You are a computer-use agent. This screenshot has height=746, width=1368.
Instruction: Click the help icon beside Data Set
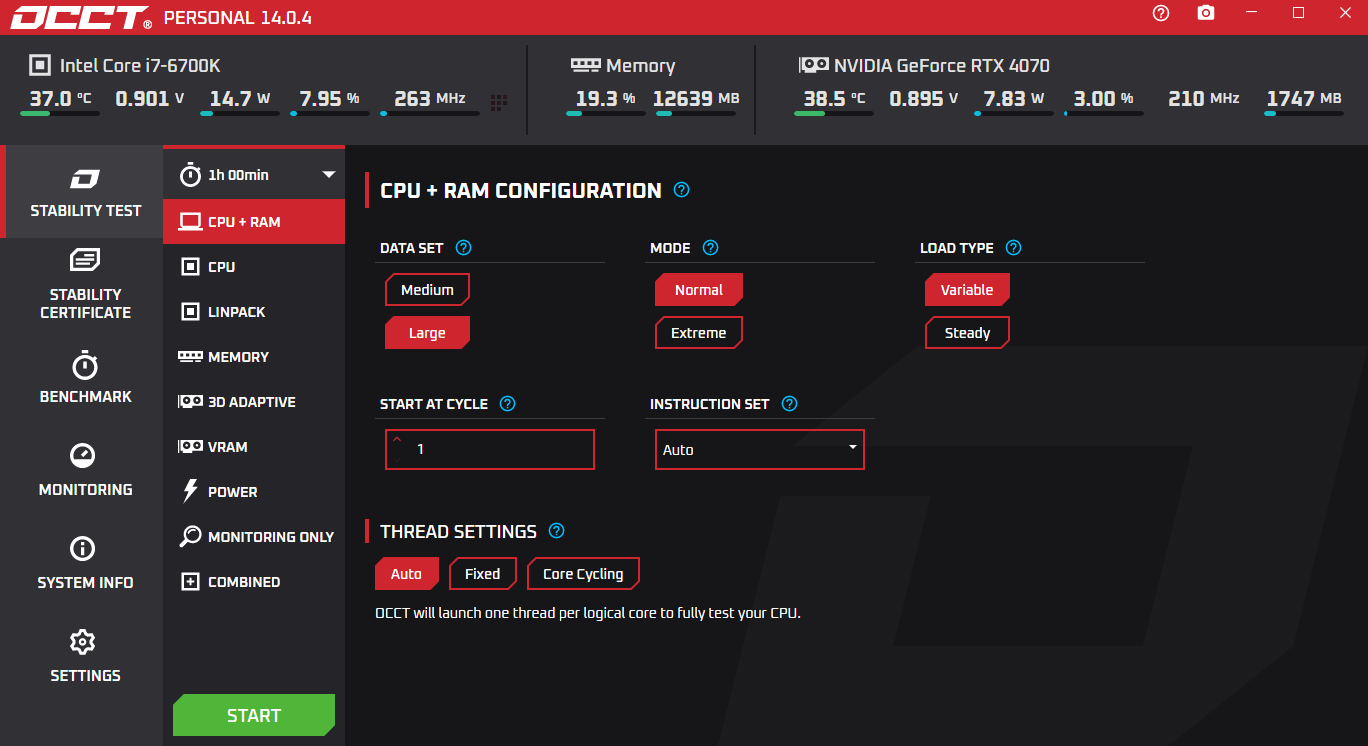[463, 248]
